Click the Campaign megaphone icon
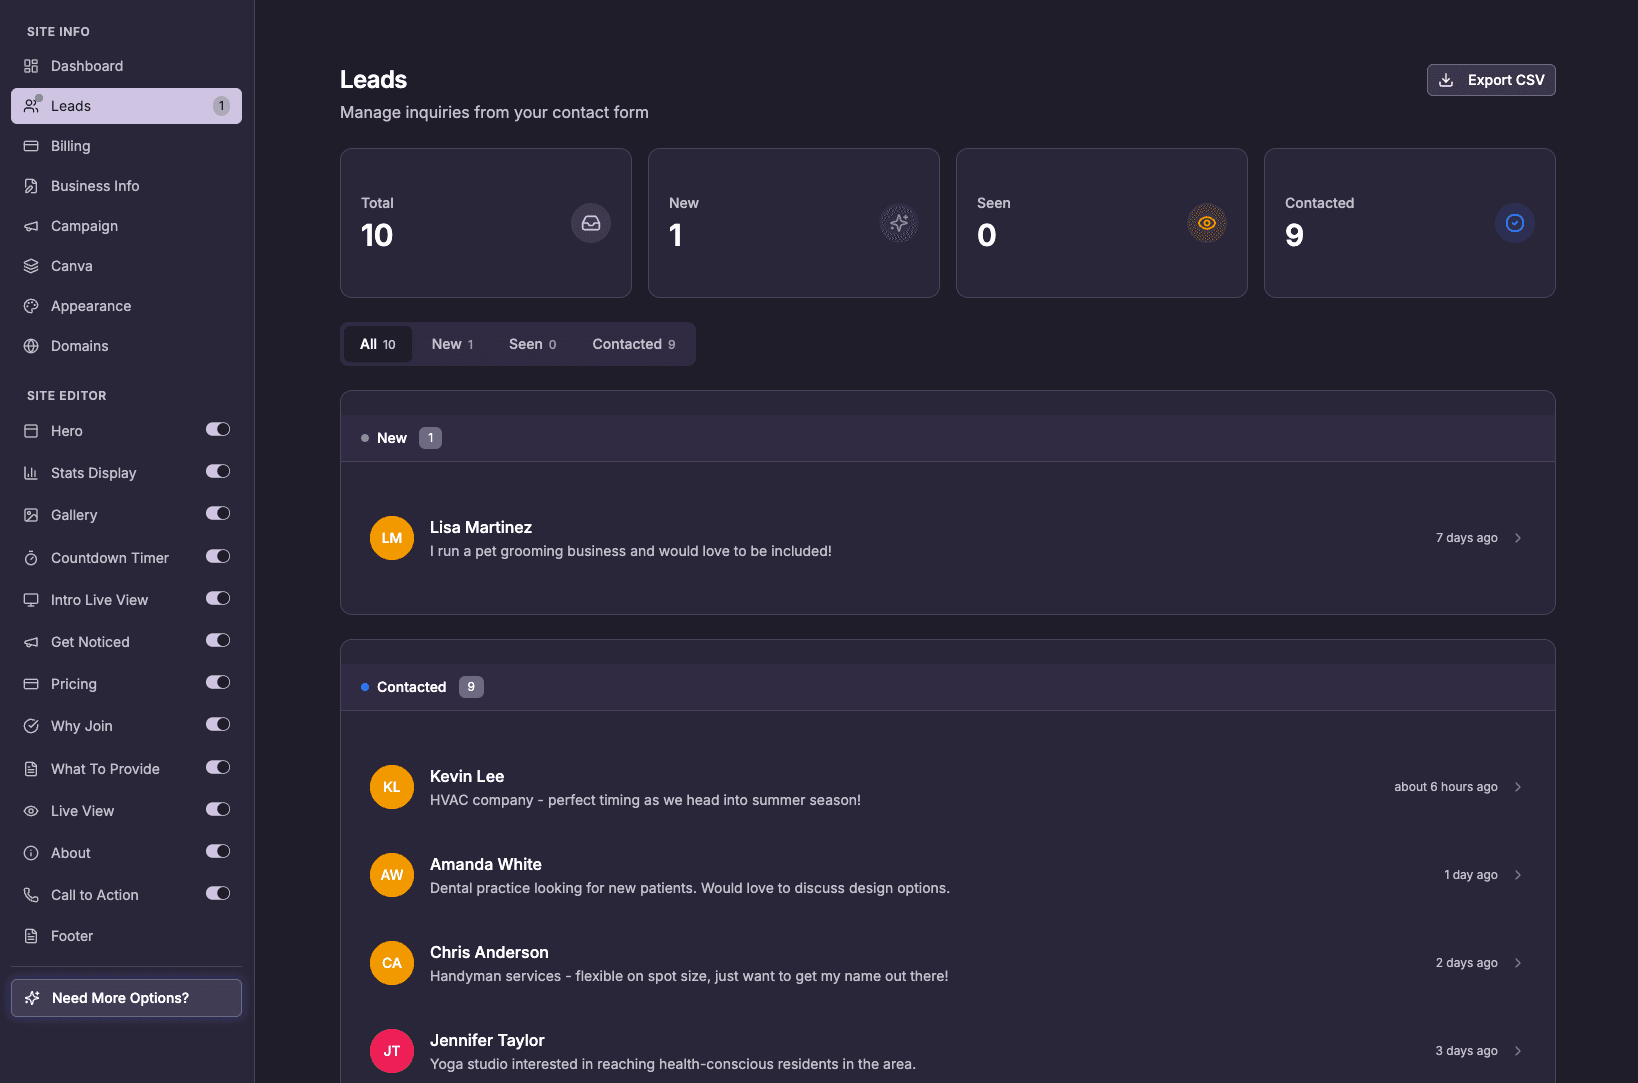The width and height of the screenshot is (1638, 1083). pos(30,225)
